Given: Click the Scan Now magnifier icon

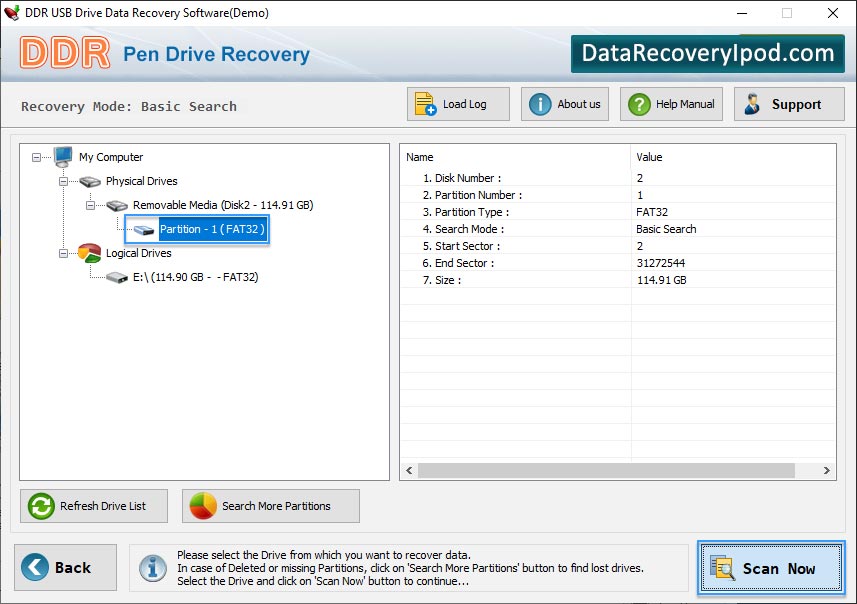Looking at the screenshot, I should [722, 567].
